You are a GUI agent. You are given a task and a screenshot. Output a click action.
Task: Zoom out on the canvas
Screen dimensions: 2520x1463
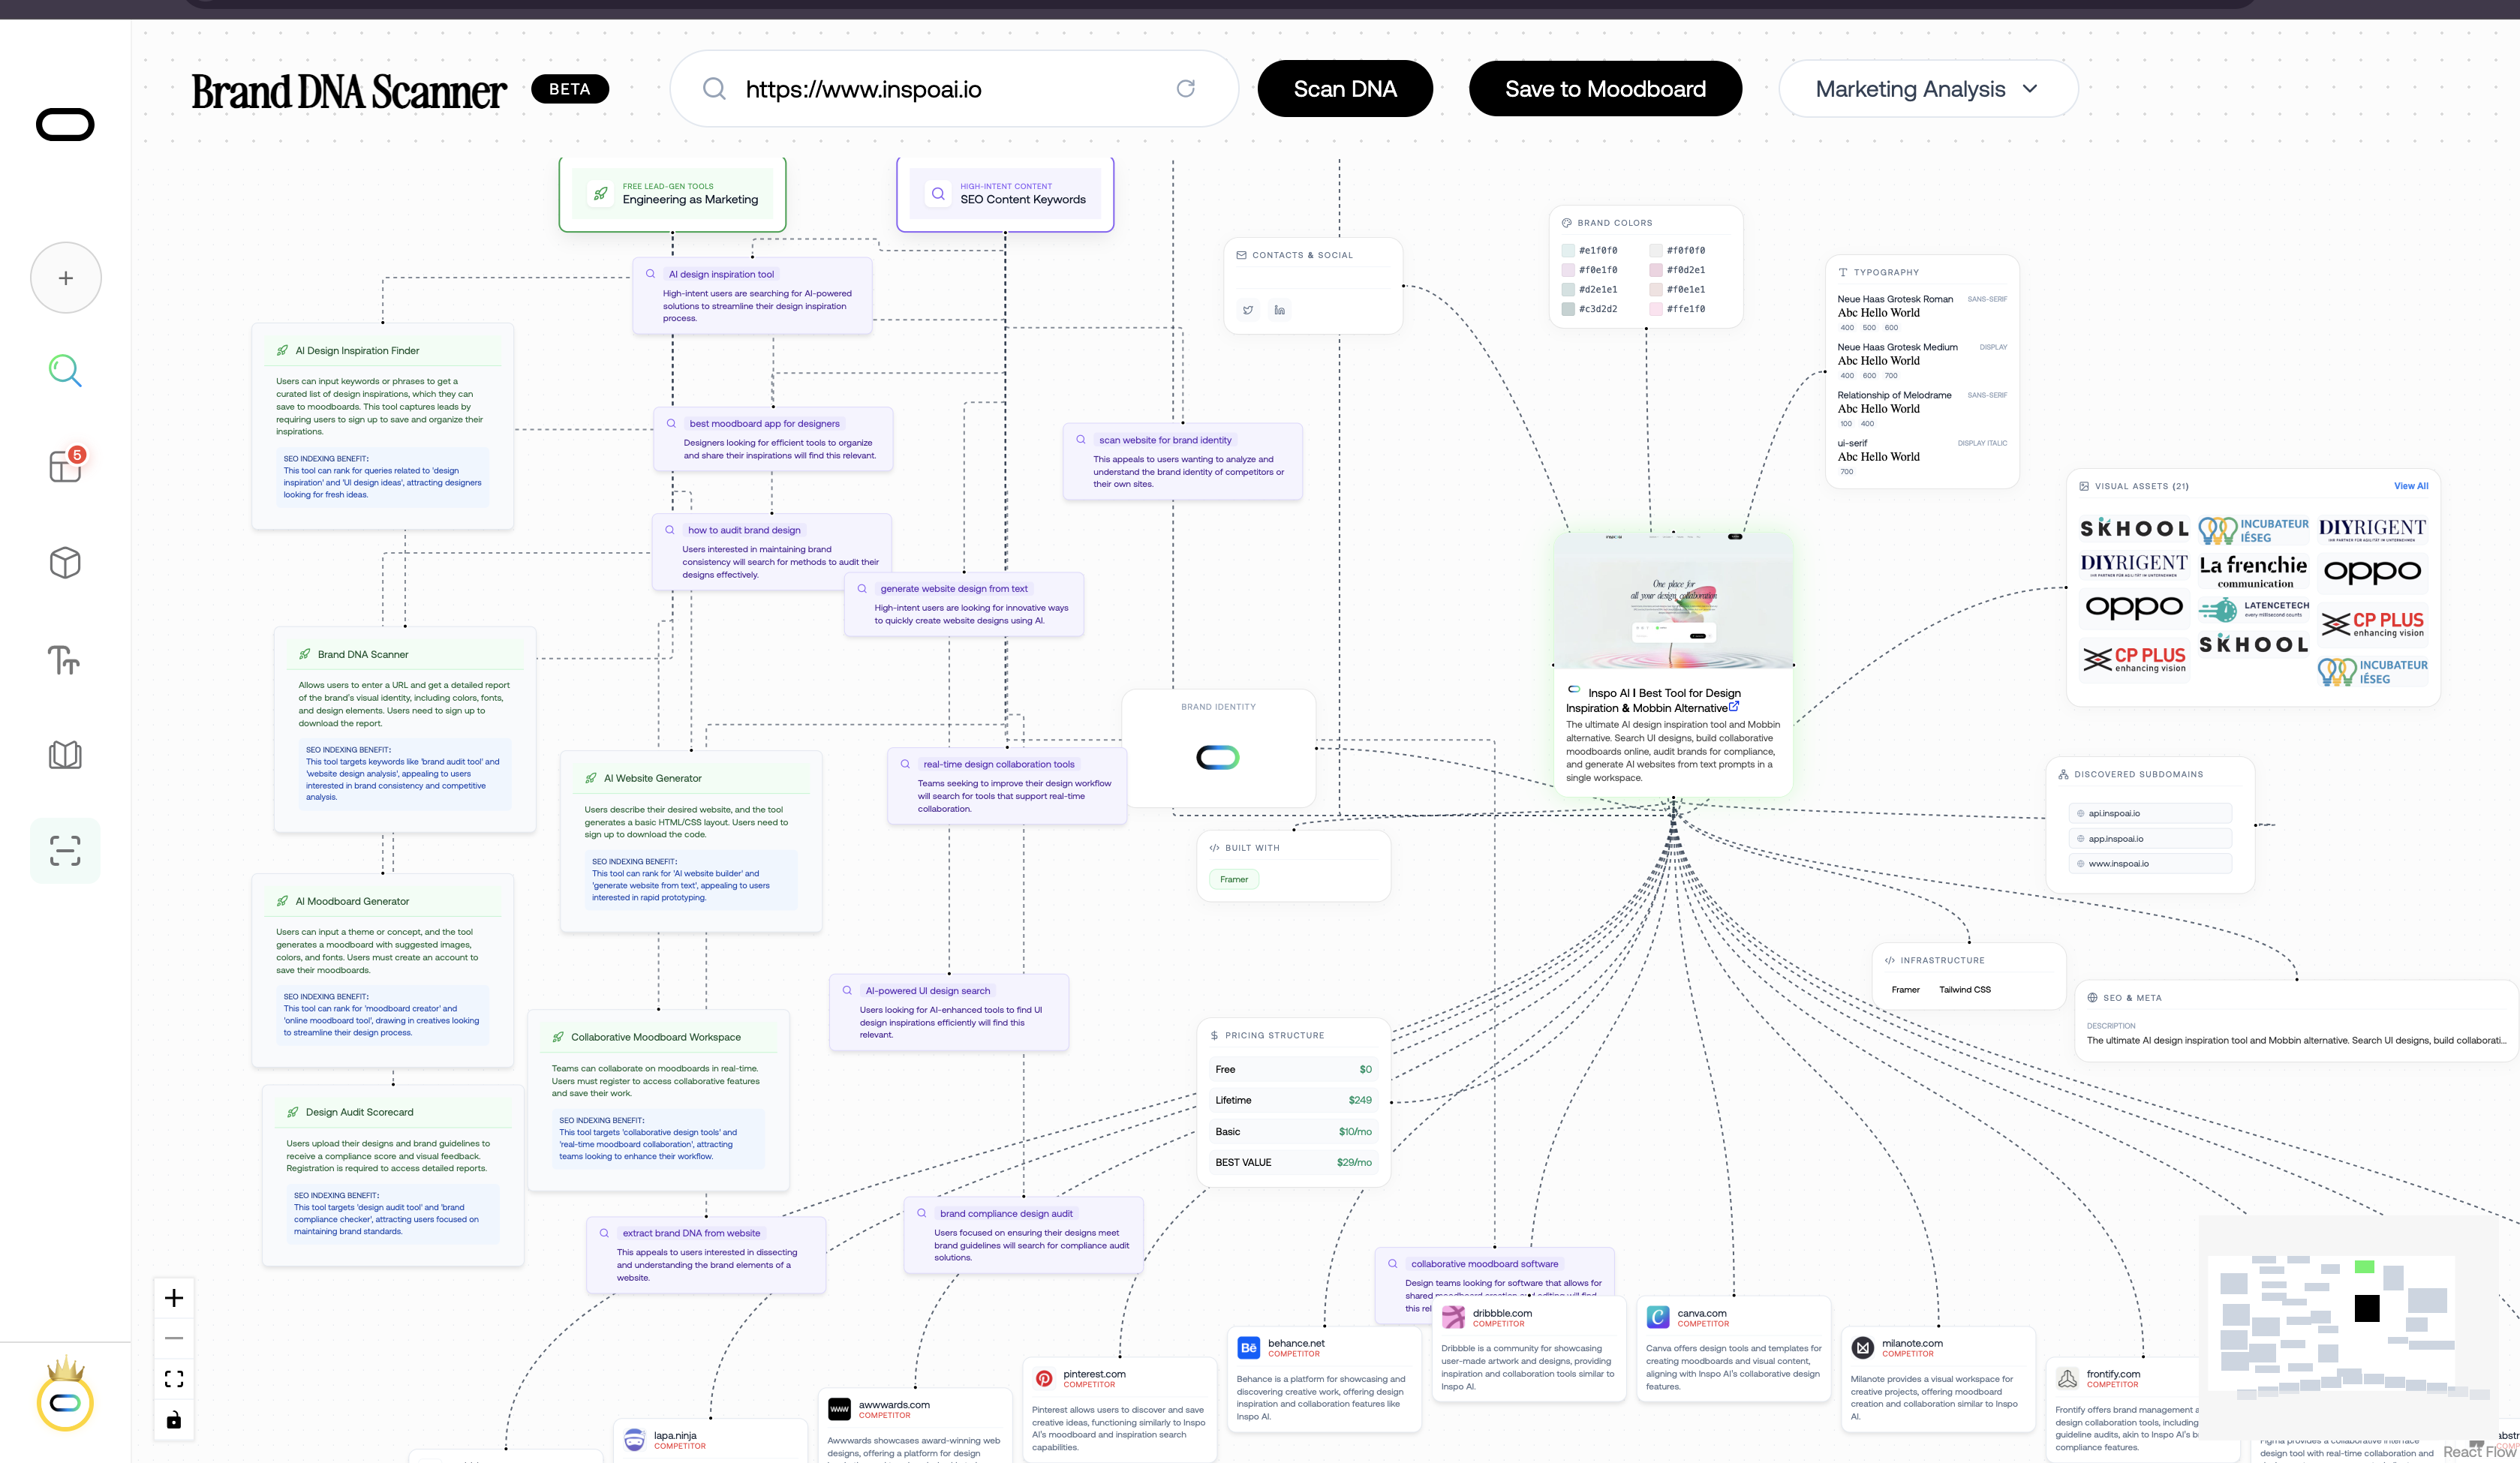click(174, 1338)
